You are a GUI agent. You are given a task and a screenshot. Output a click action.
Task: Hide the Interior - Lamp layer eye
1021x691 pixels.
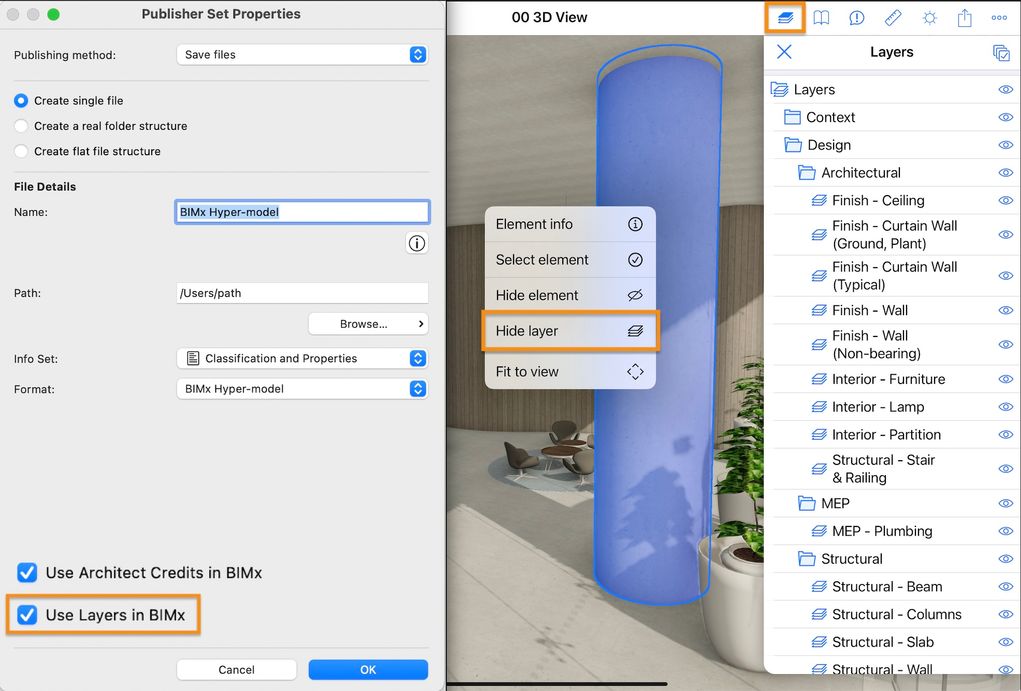point(1005,407)
